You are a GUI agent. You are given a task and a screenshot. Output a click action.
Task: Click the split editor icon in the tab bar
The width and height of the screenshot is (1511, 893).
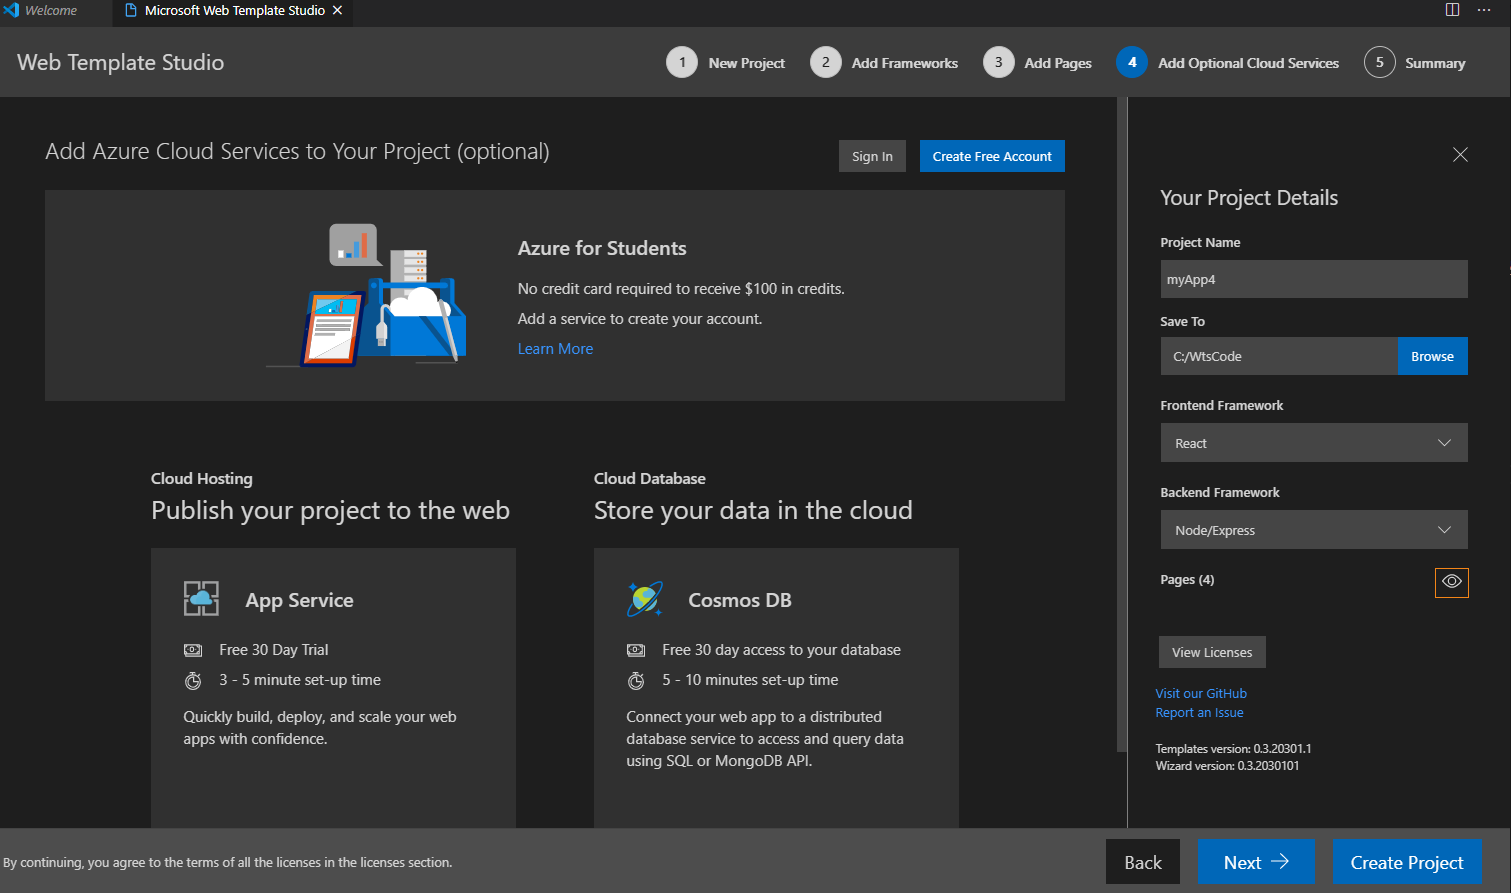[x=1452, y=10]
